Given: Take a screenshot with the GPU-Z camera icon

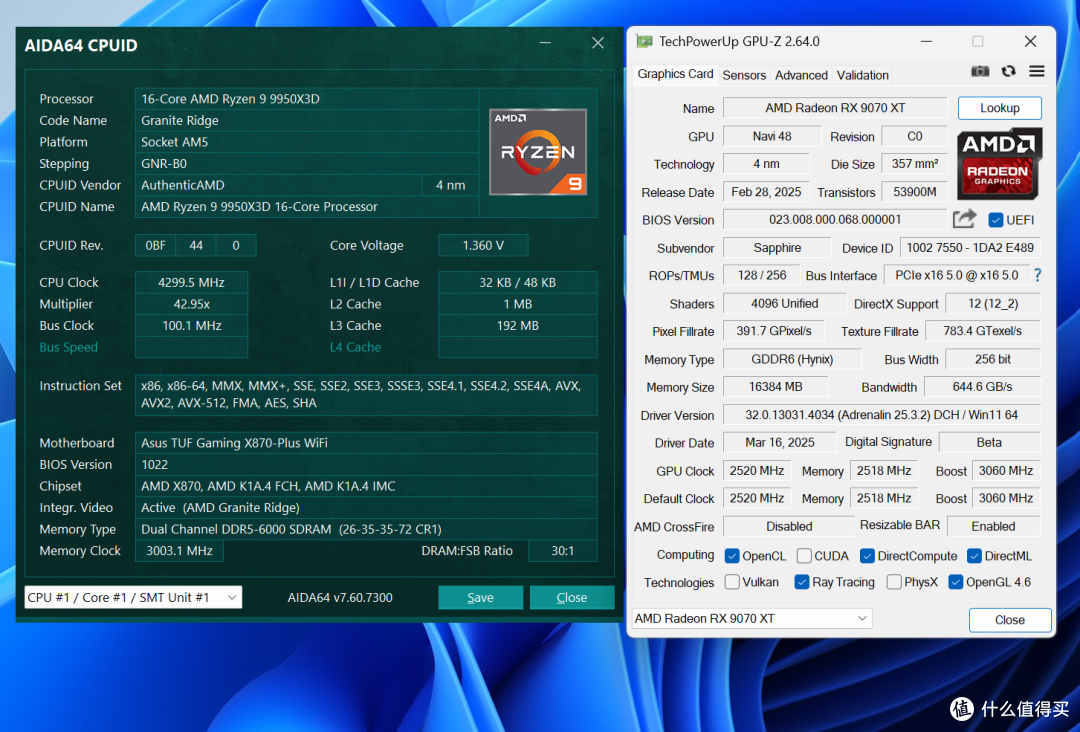Looking at the screenshot, I should (980, 72).
